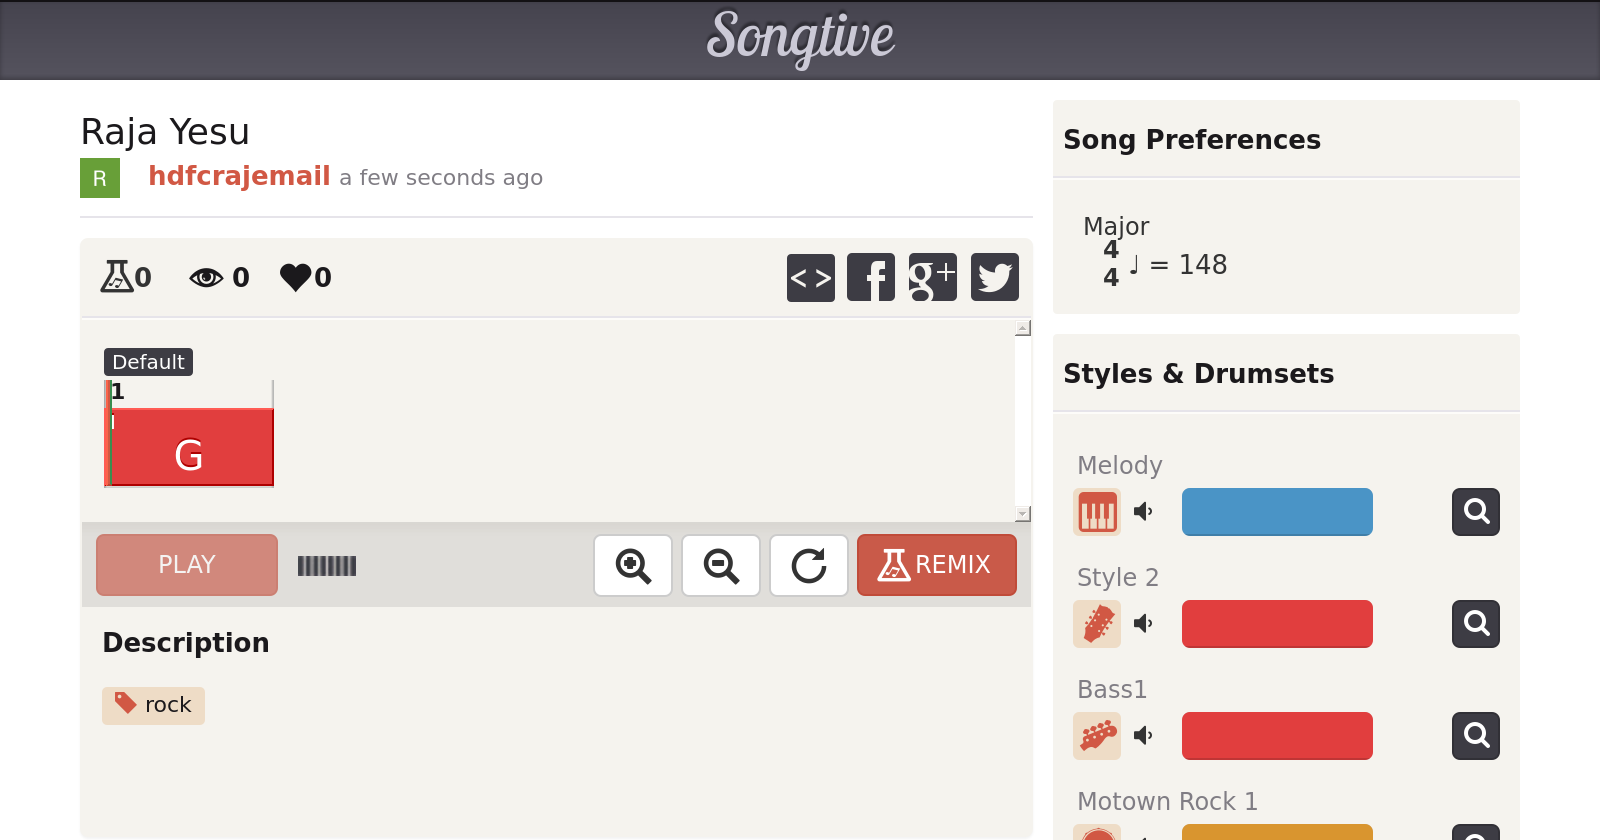Click the Bass1 bass guitar icon
This screenshot has width=1600, height=840.
click(1097, 736)
